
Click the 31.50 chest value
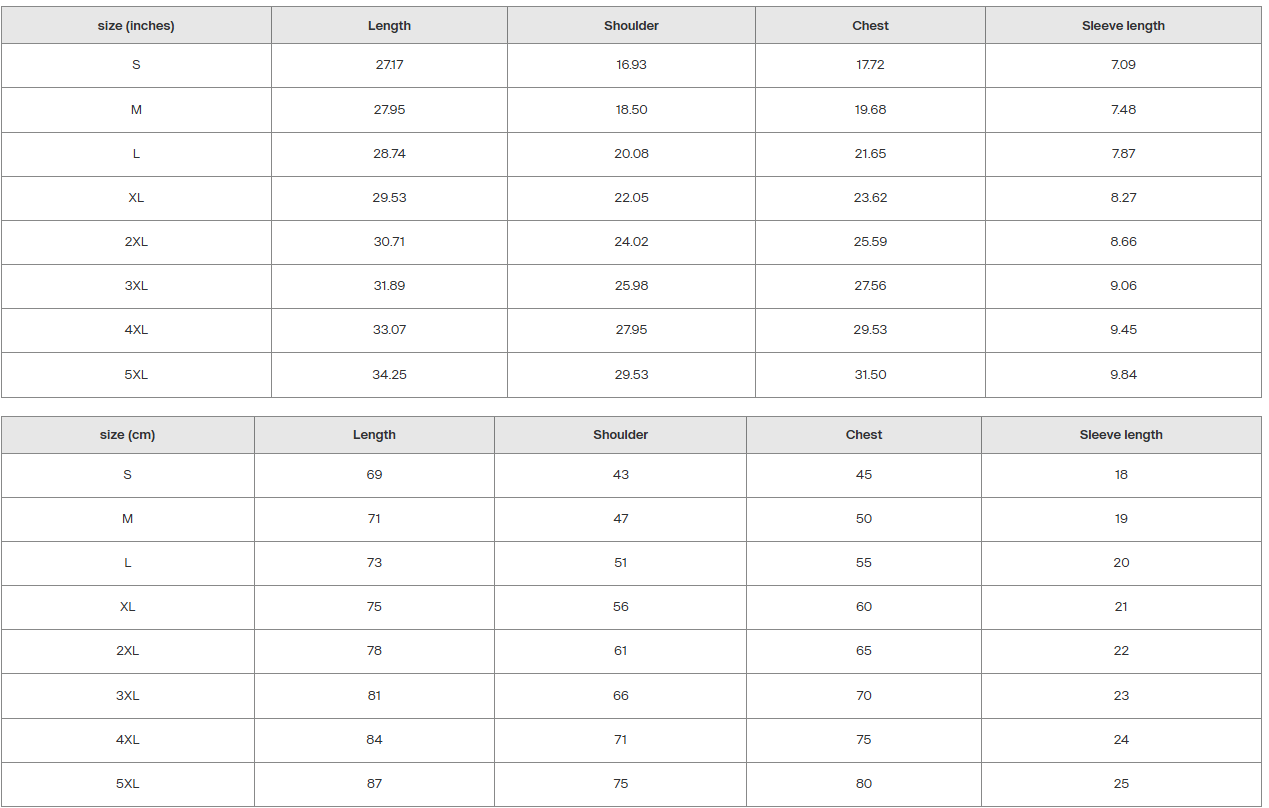[870, 375]
